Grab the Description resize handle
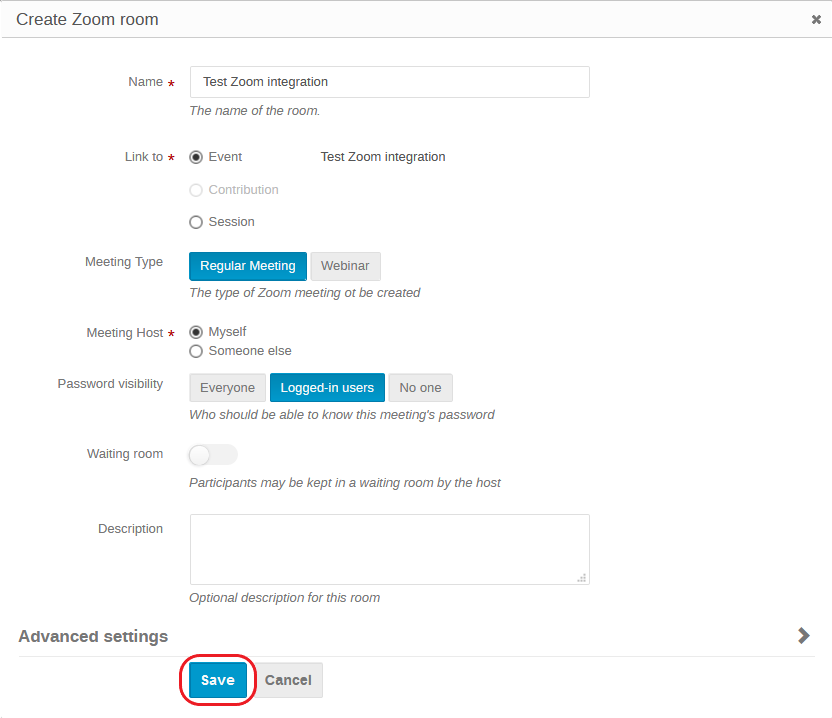 (582, 578)
